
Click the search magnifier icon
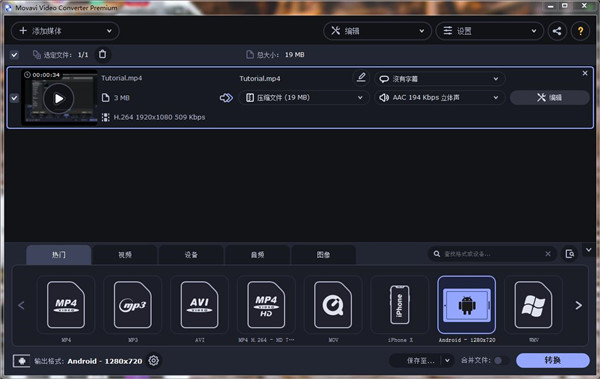(437, 254)
